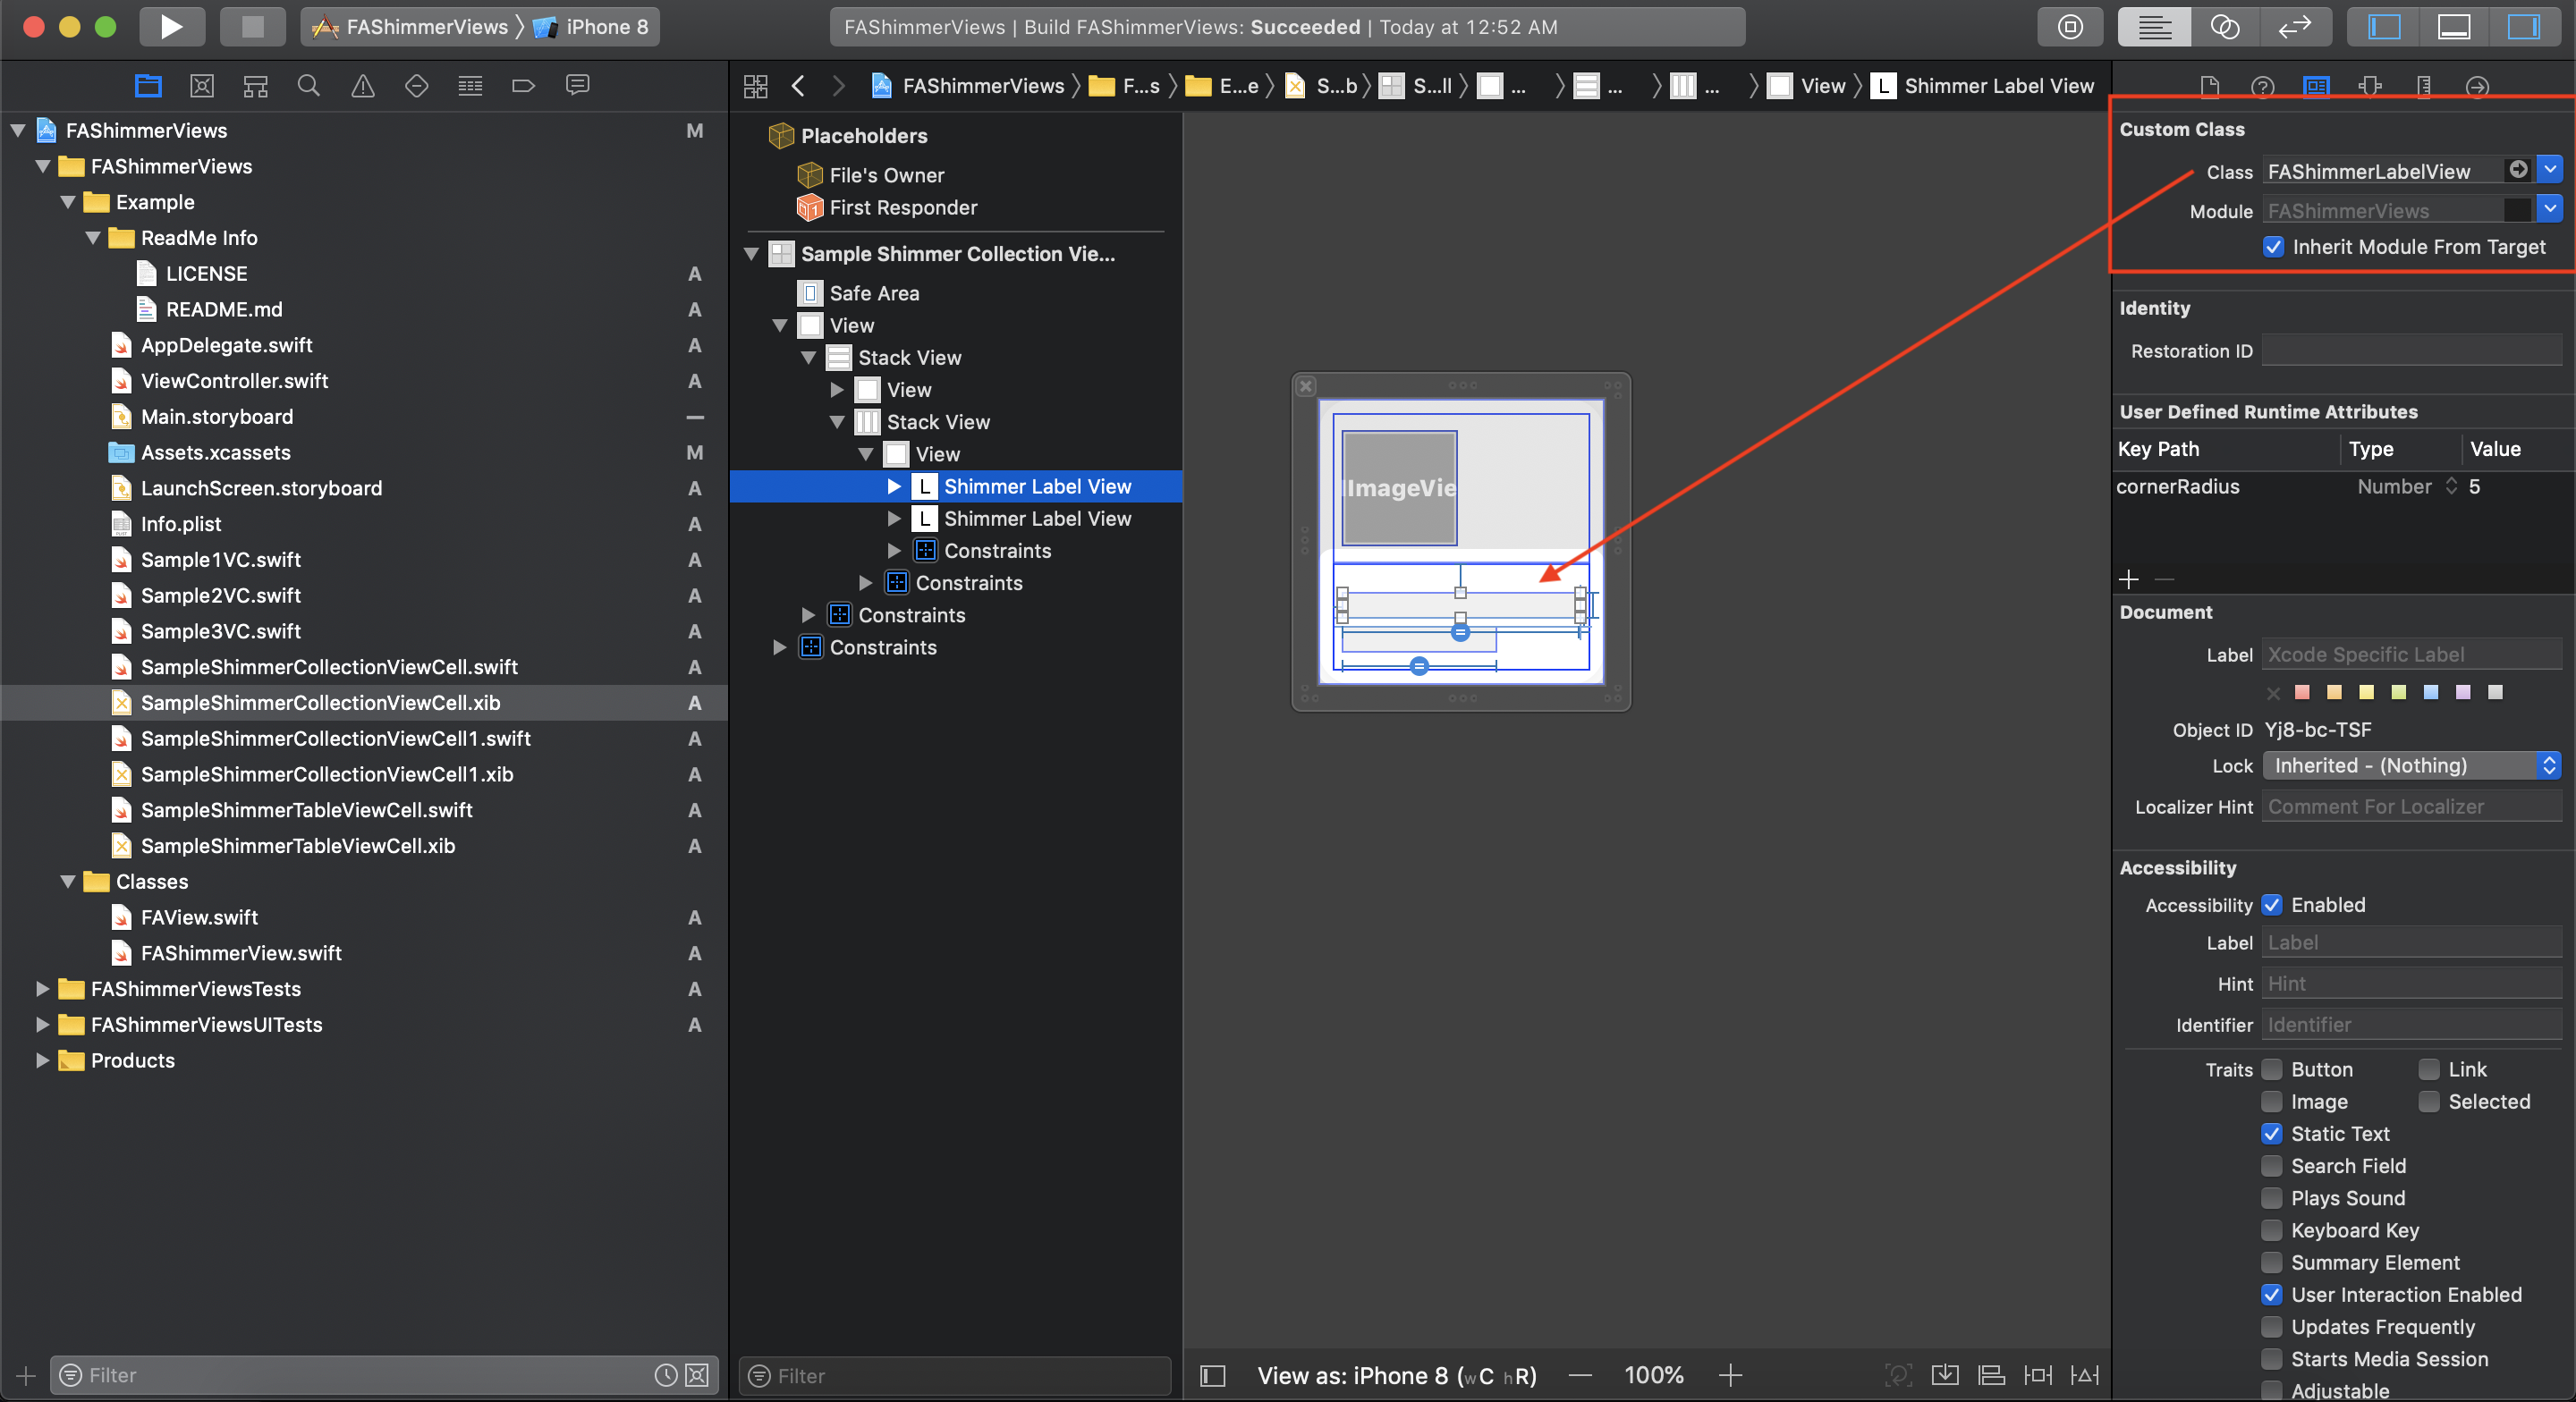Image resolution: width=2576 pixels, height=1402 pixels.
Task: Click the Align constraints icon in canvas bar
Action: 1991,1375
